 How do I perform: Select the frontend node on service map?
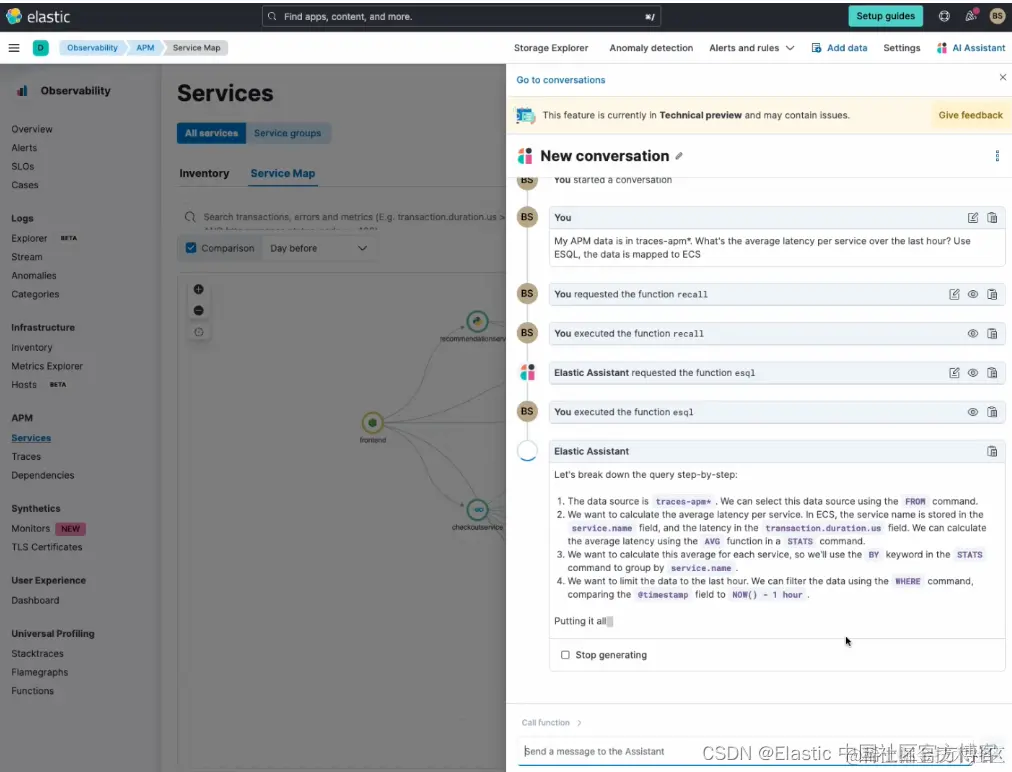[372, 423]
